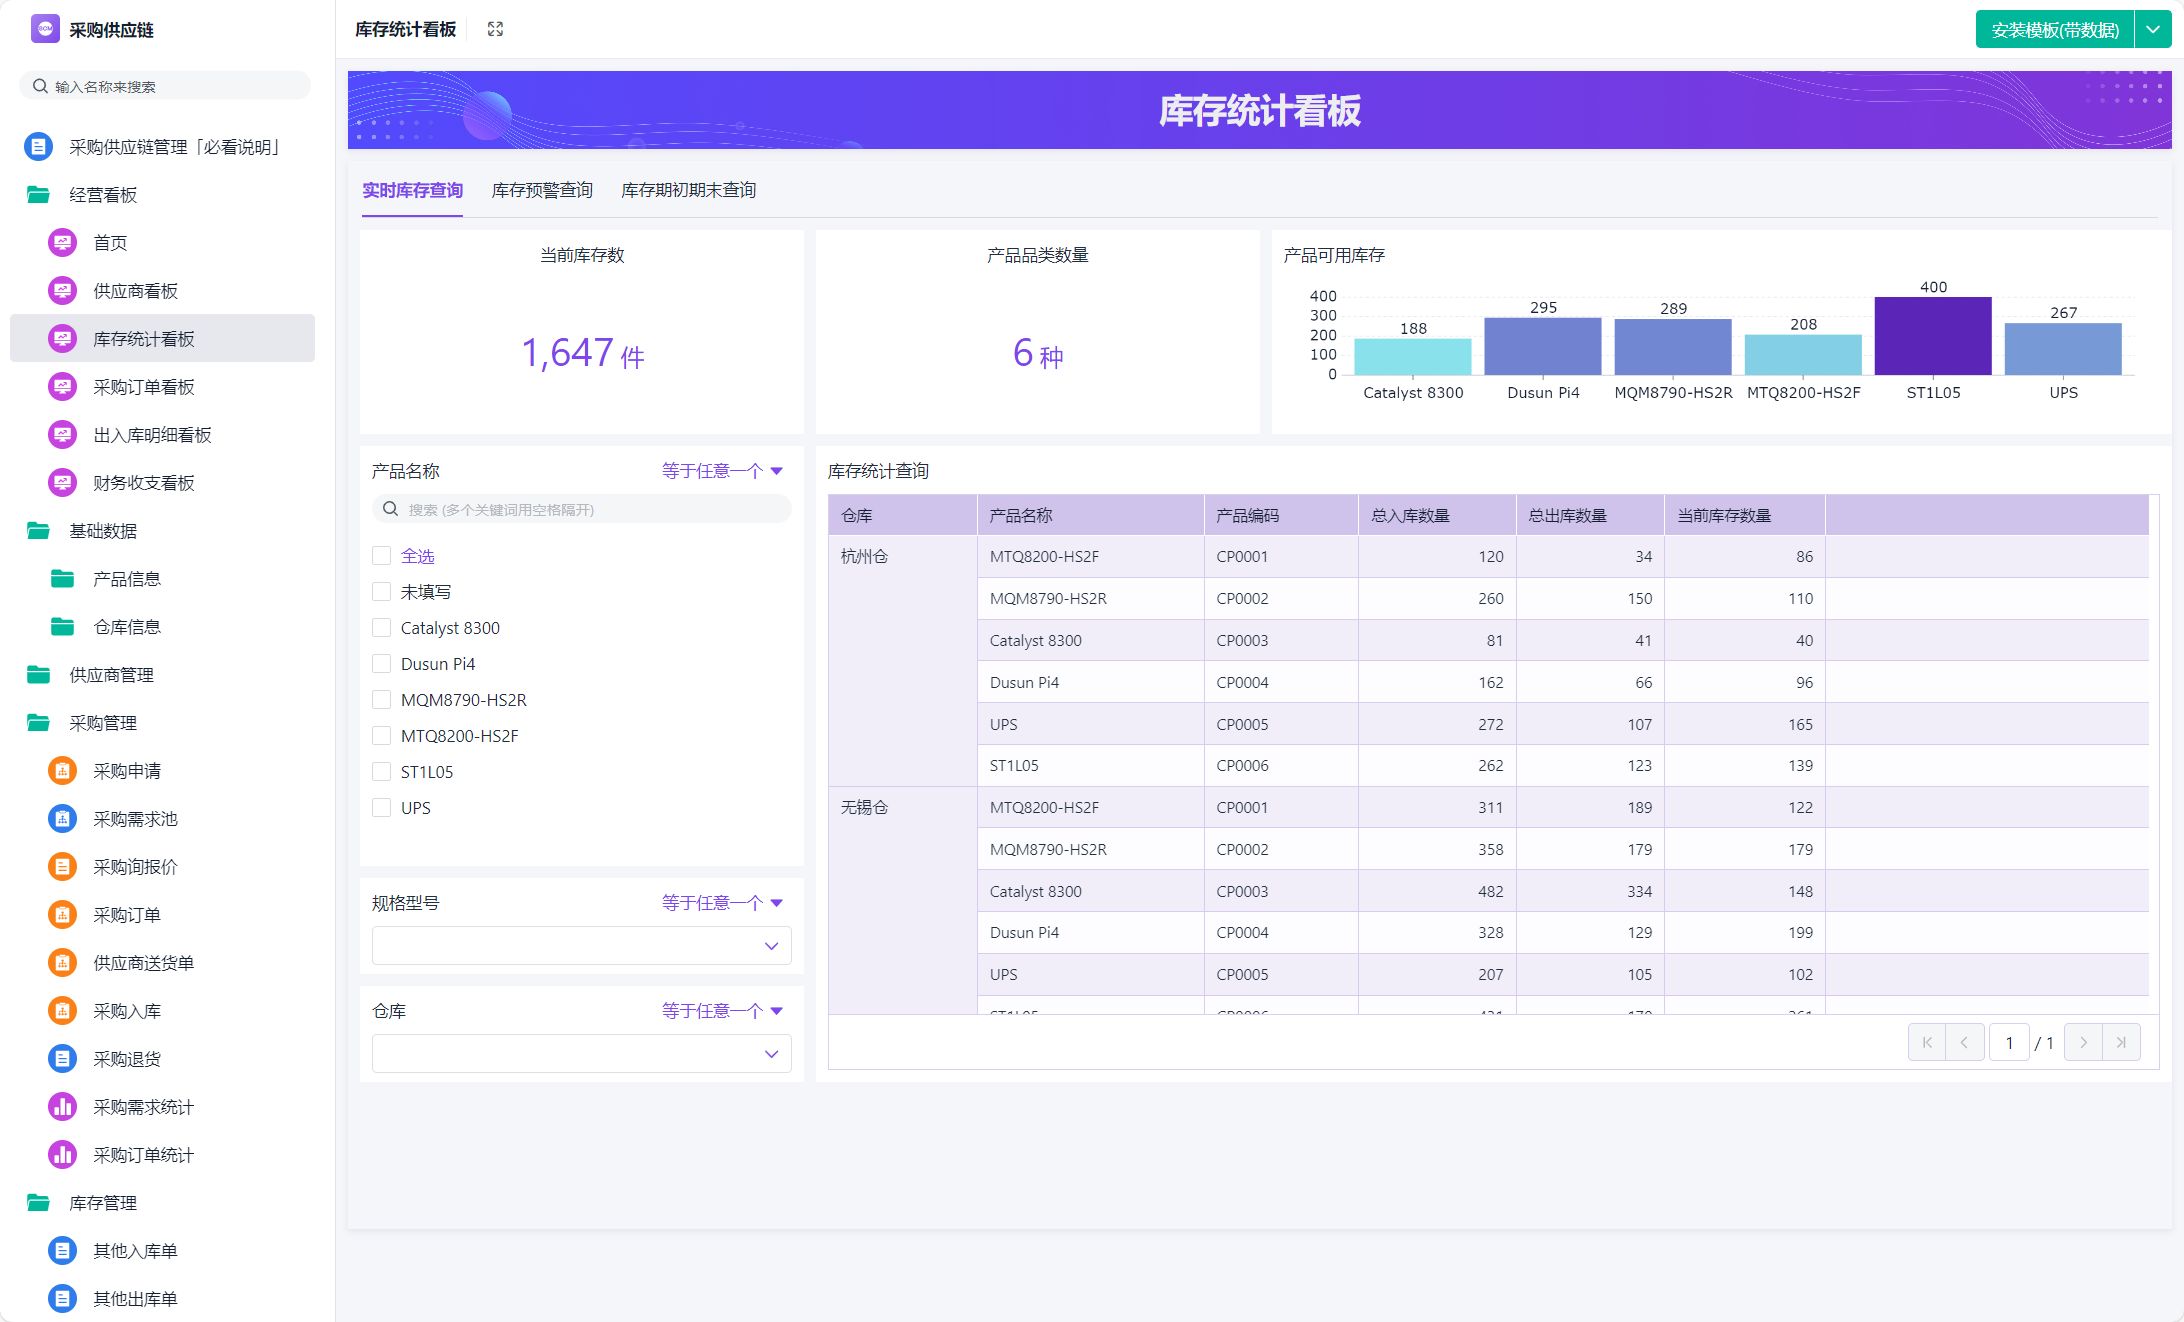Click the 其他入库单 document icon

62,1251
